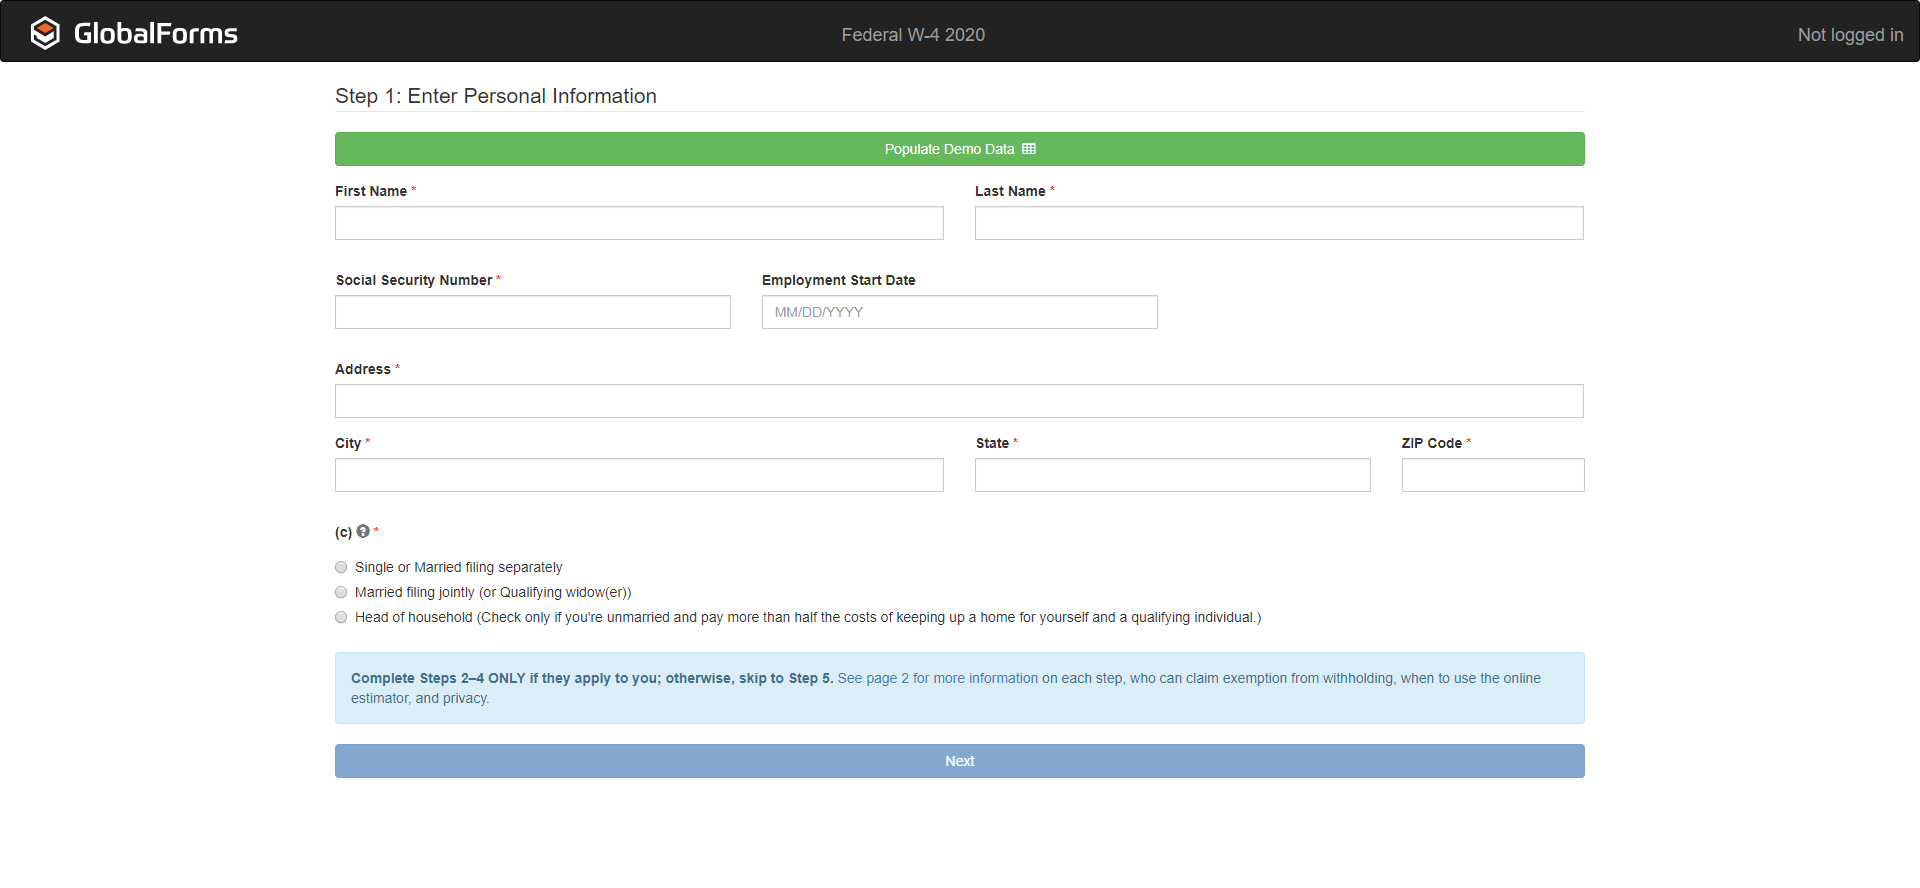This screenshot has width=1920, height=888.
Task: Click the GlobalForms brand name text
Action: point(156,34)
